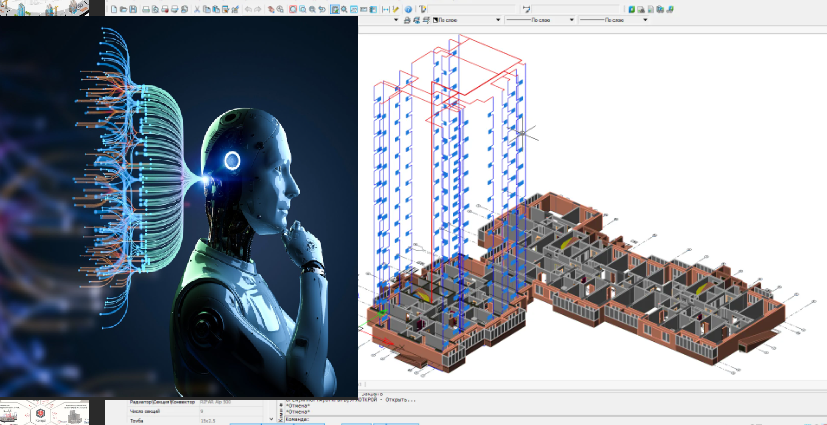The image size is (827, 425).
Task: Open the color dropdown showing По слою
Action: pos(467,20)
